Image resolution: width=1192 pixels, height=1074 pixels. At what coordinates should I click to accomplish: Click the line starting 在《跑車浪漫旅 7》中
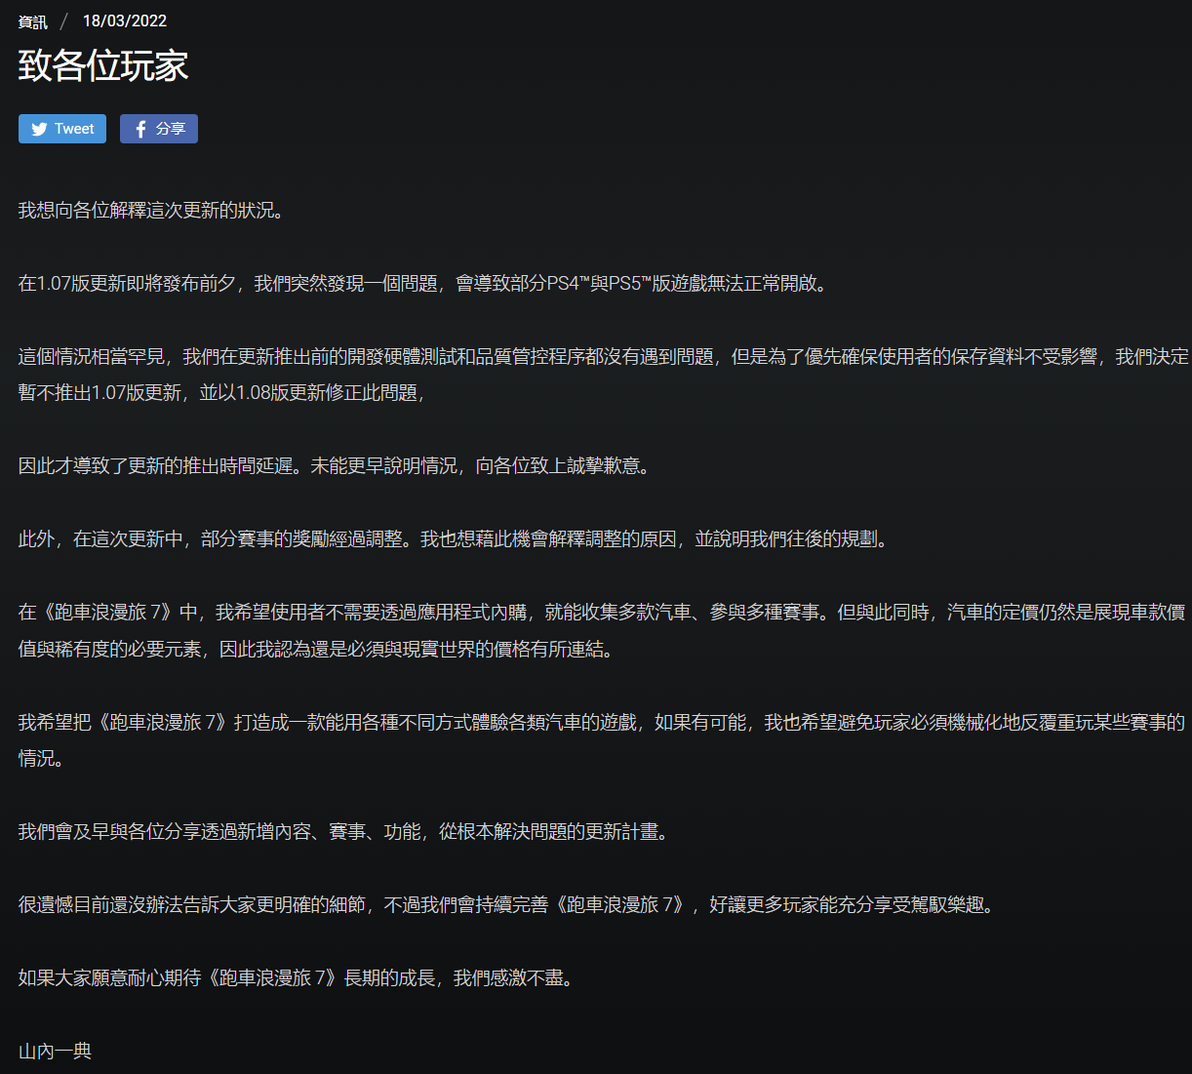601,612
